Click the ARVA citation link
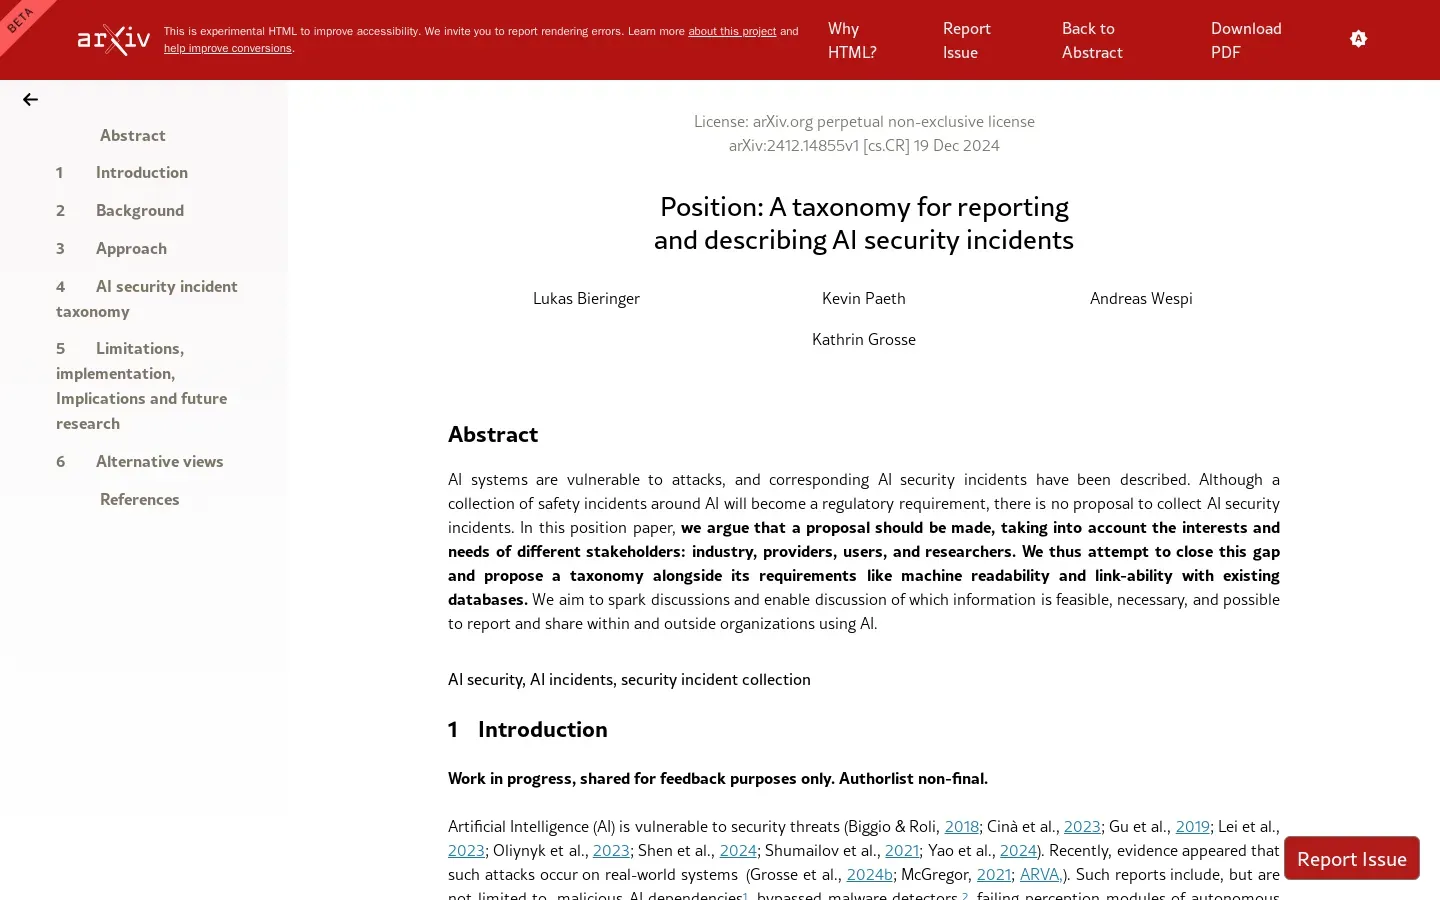 [1040, 875]
